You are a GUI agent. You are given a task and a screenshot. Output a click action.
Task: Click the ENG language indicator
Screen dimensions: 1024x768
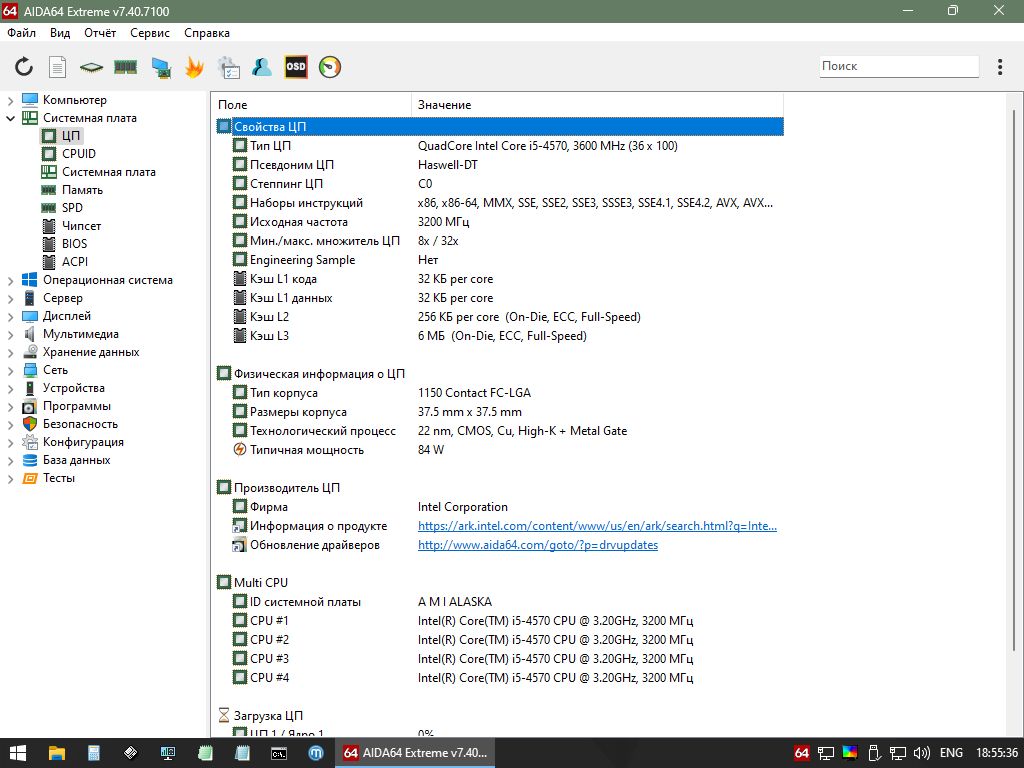(x=951, y=753)
